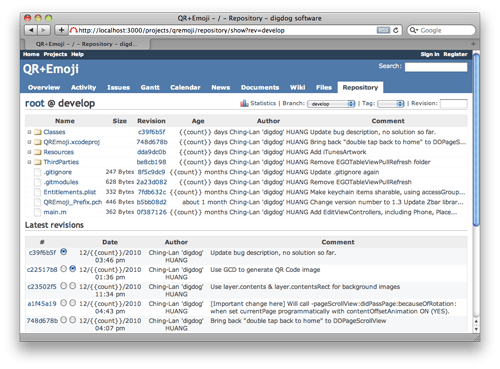Click the RSS badge in address bar

[x=383, y=30]
